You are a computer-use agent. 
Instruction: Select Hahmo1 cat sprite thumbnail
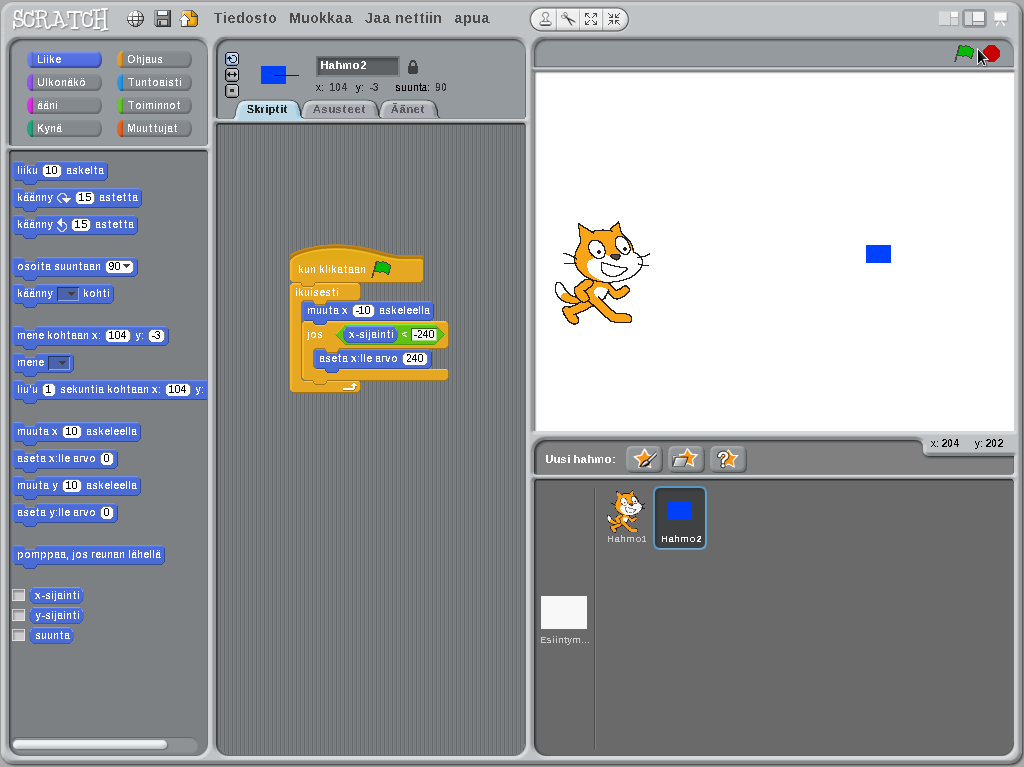(626, 517)
